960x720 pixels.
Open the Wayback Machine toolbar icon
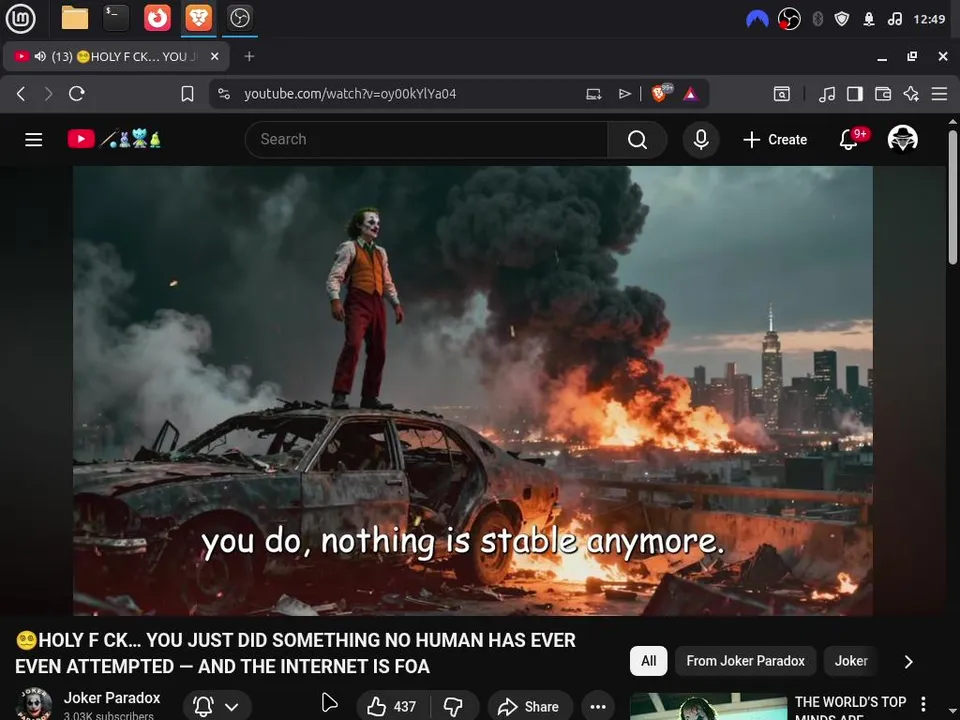[x=782, y=94]
